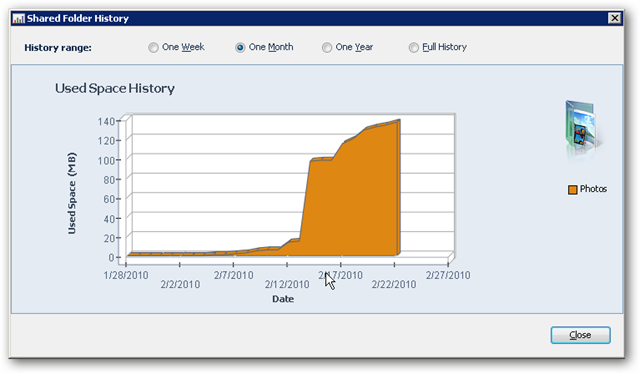Click the 2/7/2010 date axis label
This screenshot has width=640, height=374.
(x=233, y=275)
